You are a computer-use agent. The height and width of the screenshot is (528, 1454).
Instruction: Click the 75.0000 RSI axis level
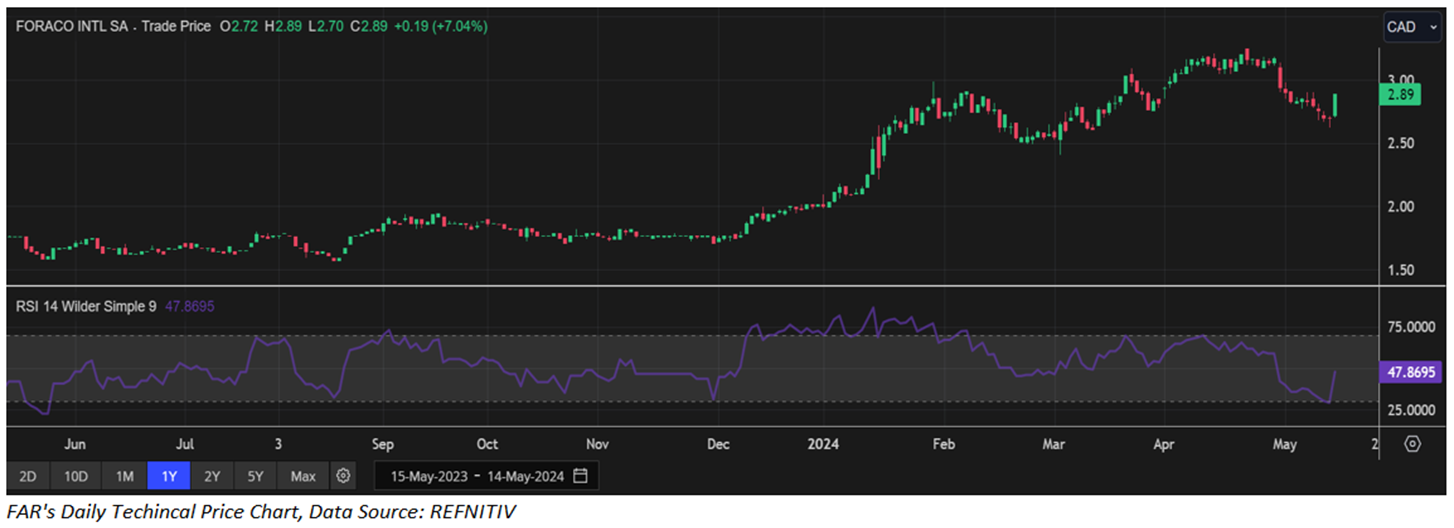1412,327
